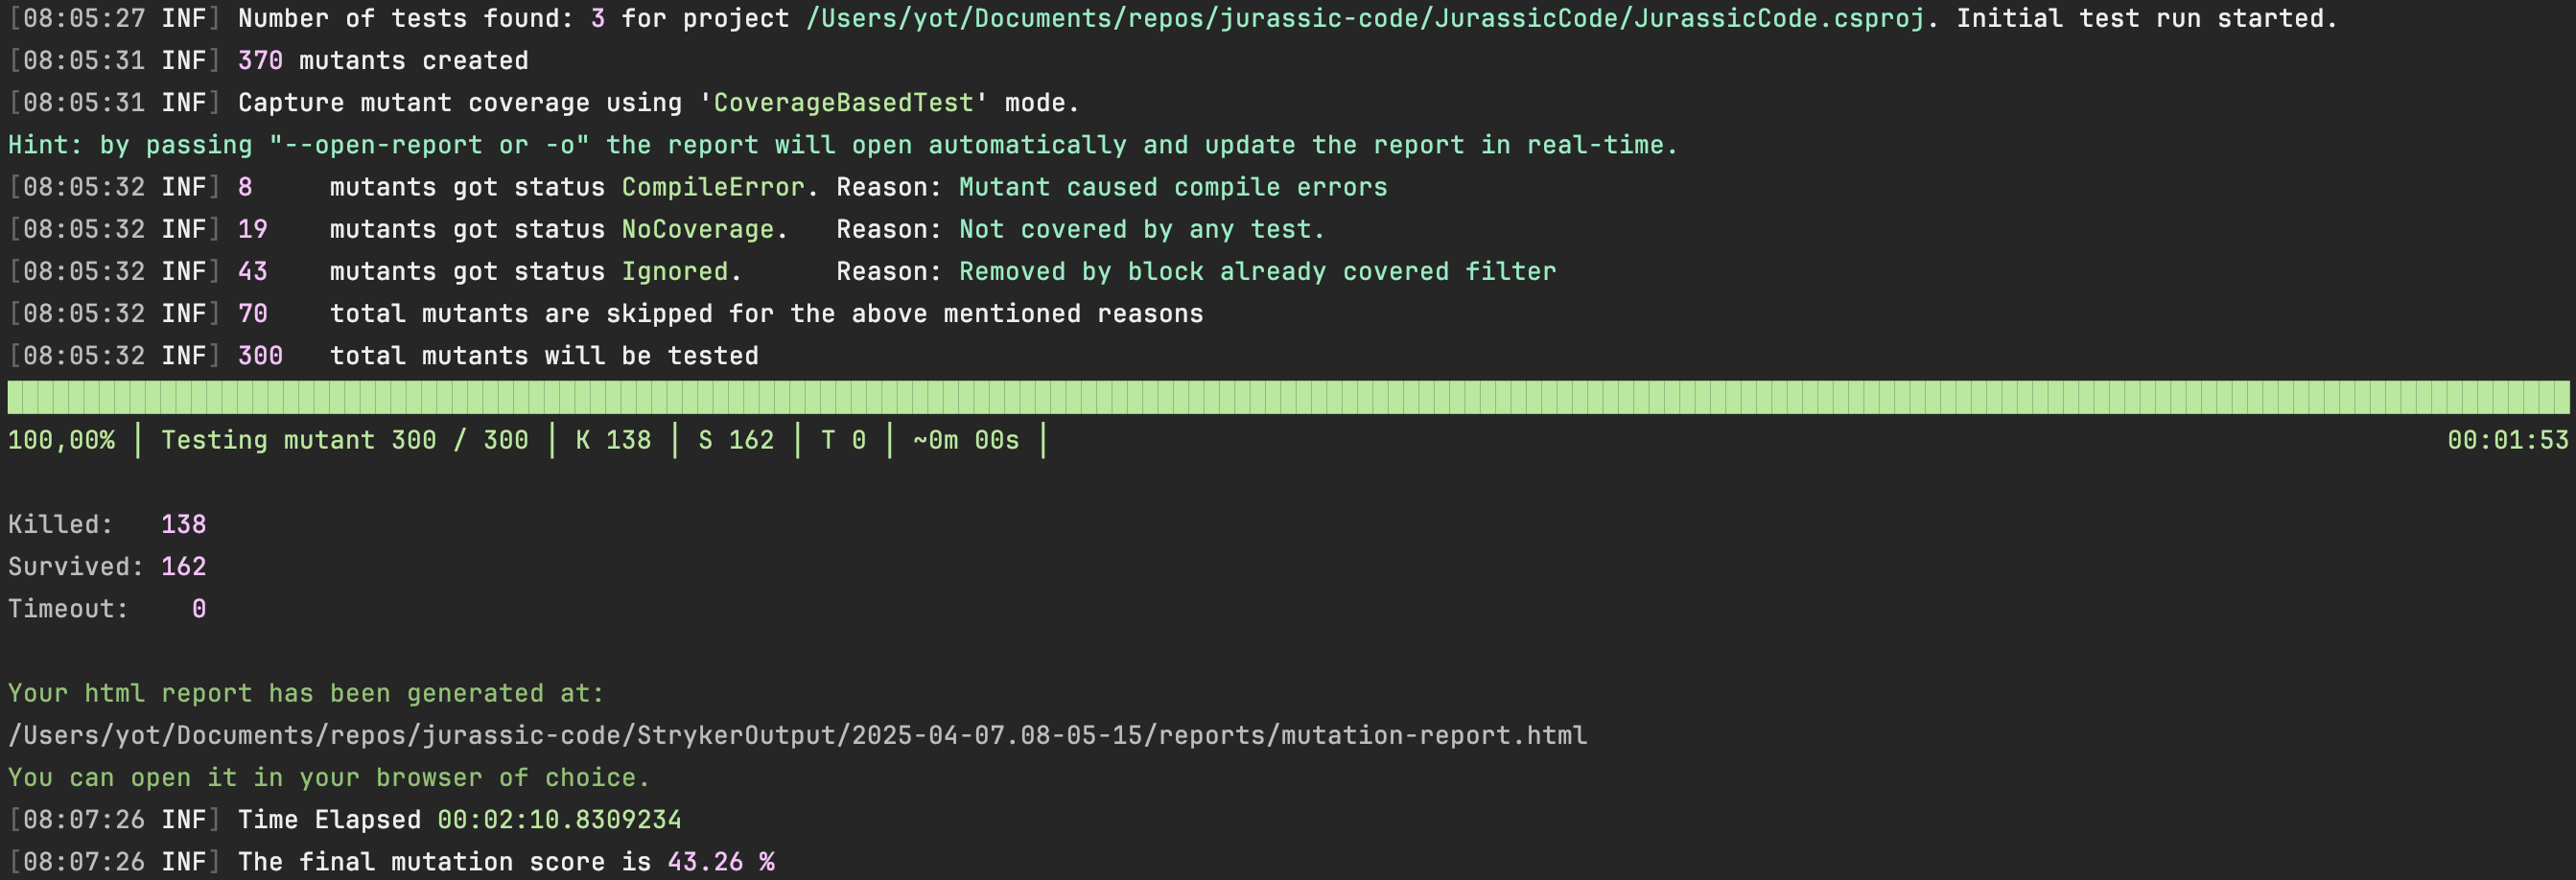Click 'Testing mutant 300 / 300' status text

click(x=344, y=440)
